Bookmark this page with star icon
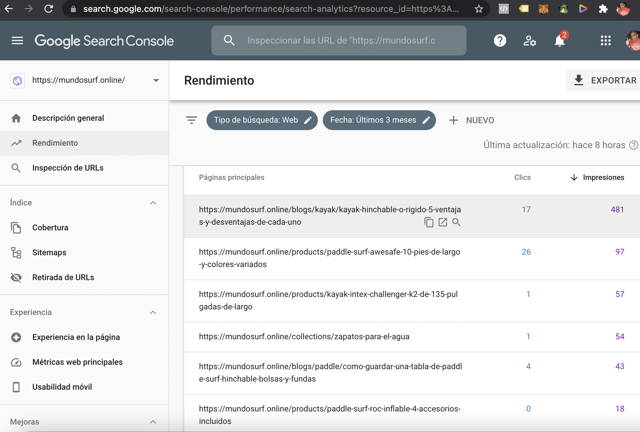Image resolution: width=640 pixels, height=432 pixels. coord(479,9)
